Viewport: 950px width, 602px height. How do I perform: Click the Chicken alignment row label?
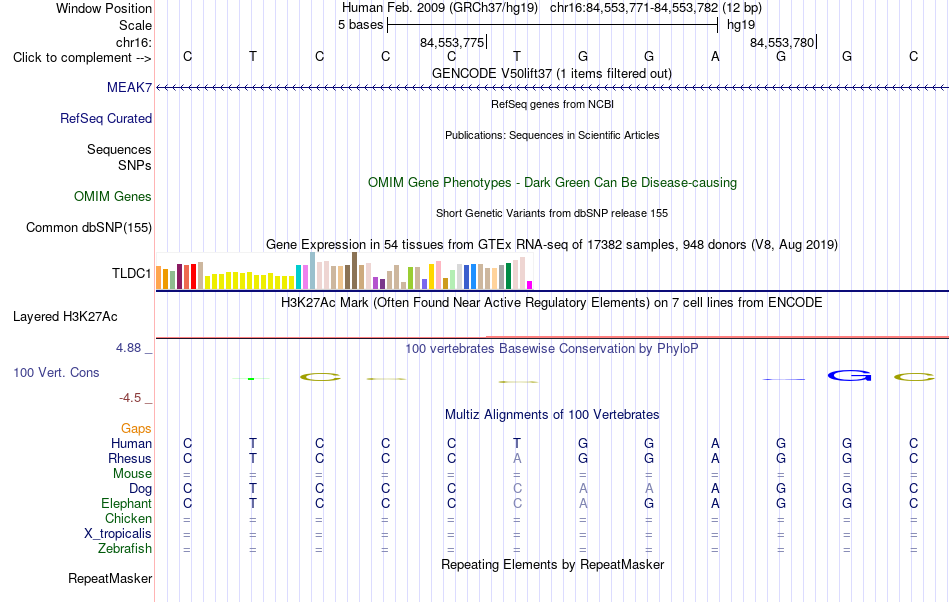click(128, 519)
